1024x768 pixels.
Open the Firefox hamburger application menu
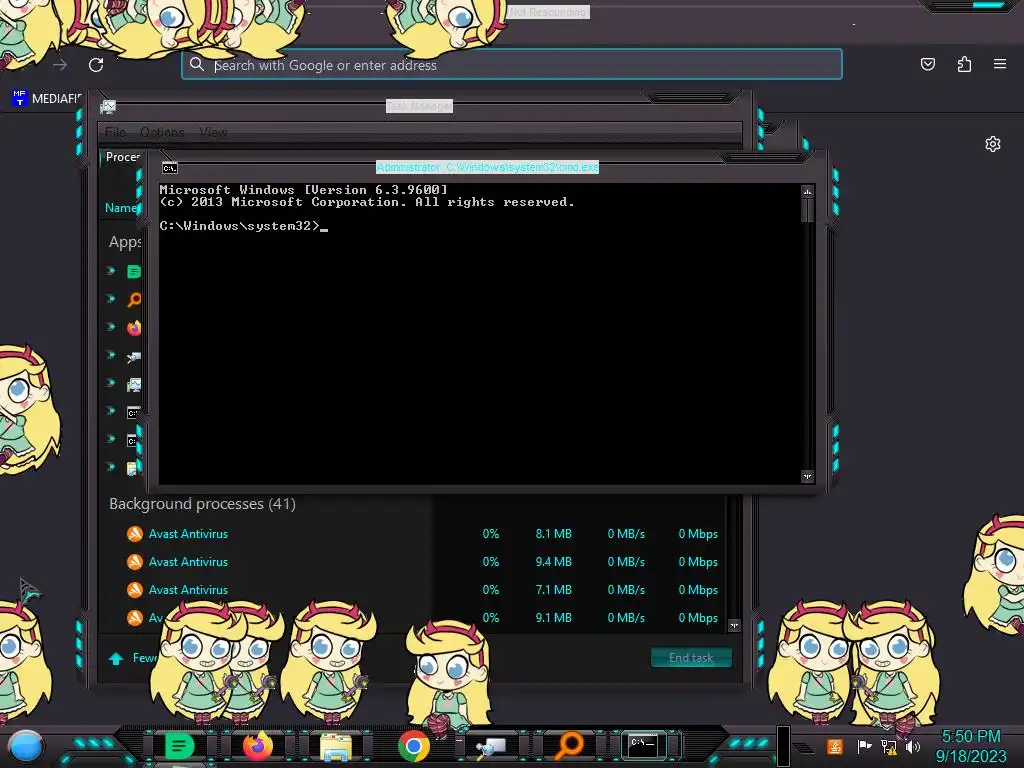click(999, 64)
